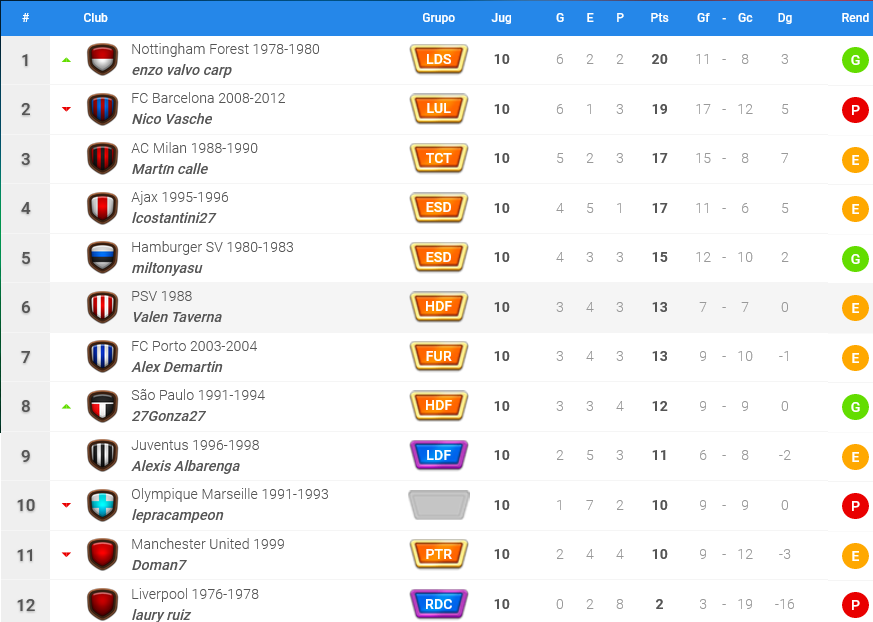This screenshot has width=873, height=622.
Task: Click the TCT group badge
Action: pos(439,158)
